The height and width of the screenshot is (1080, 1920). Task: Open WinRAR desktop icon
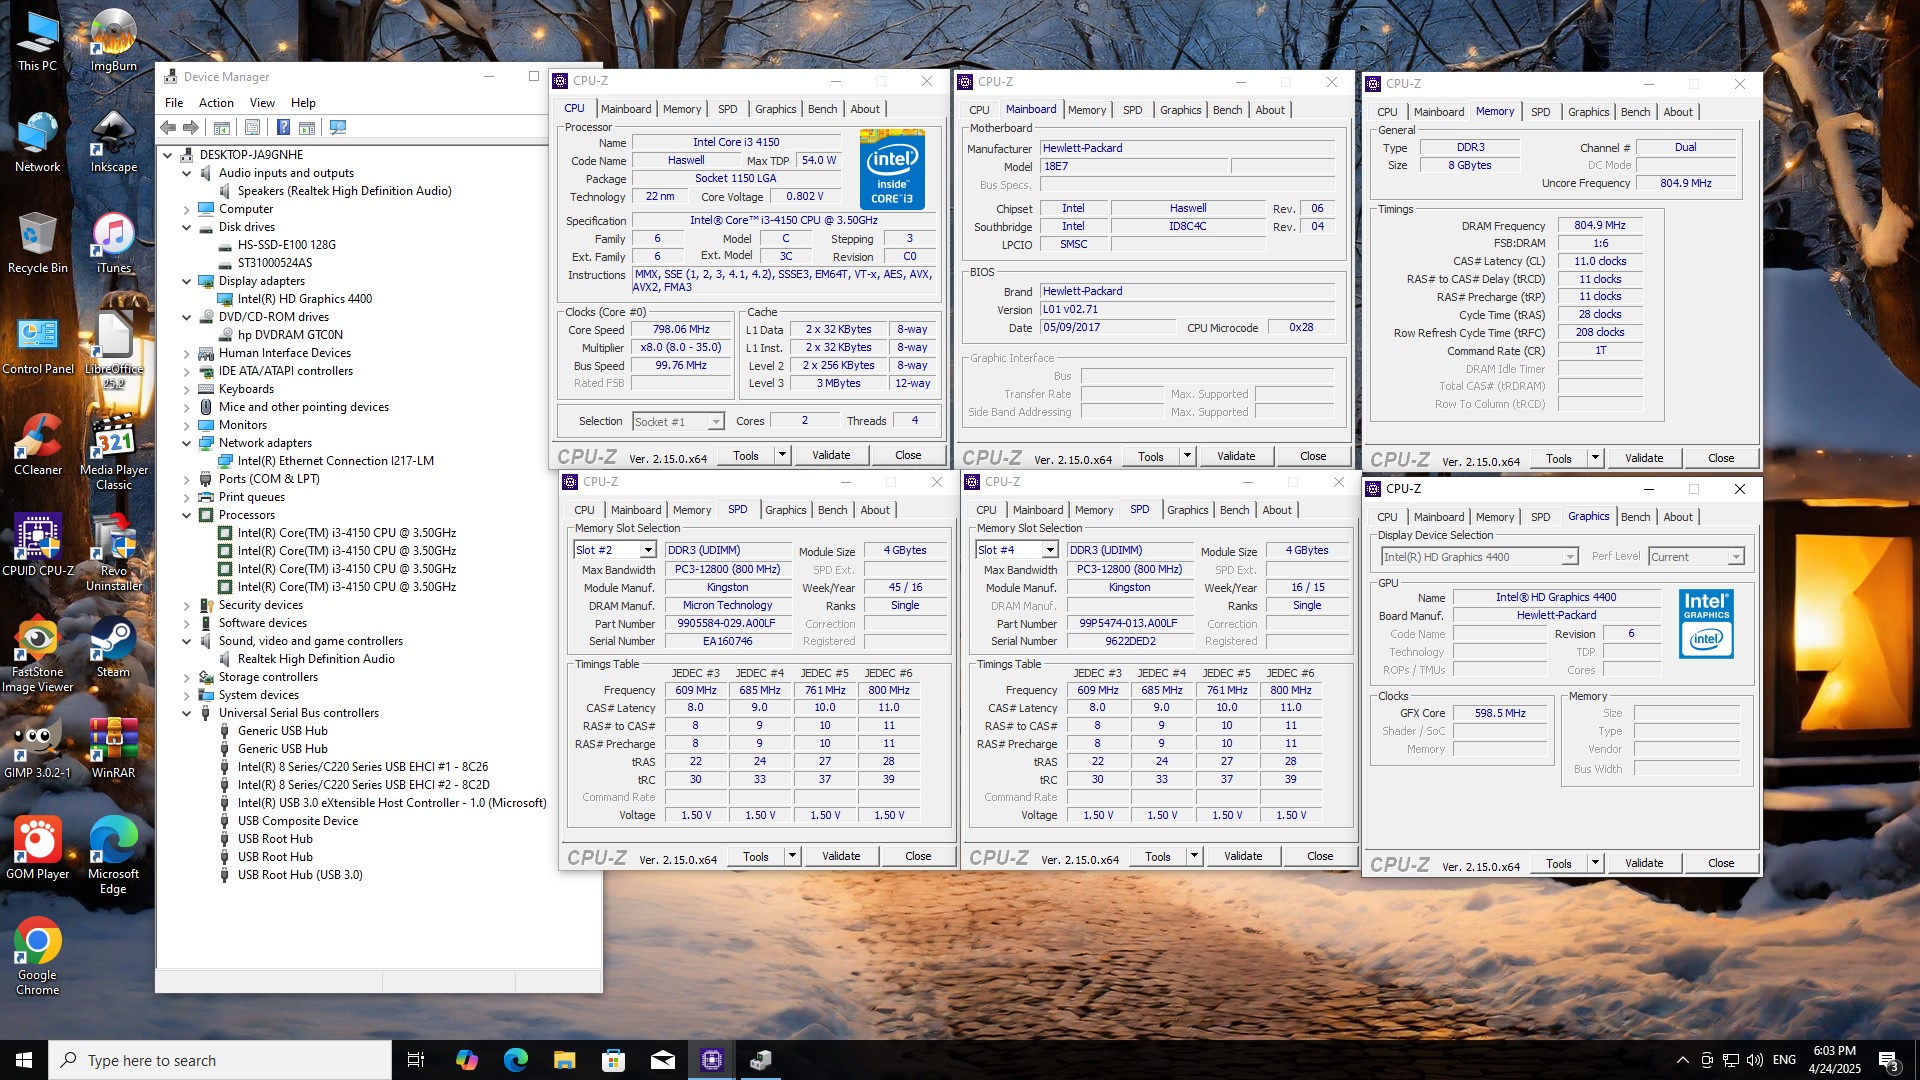point(113,748)
